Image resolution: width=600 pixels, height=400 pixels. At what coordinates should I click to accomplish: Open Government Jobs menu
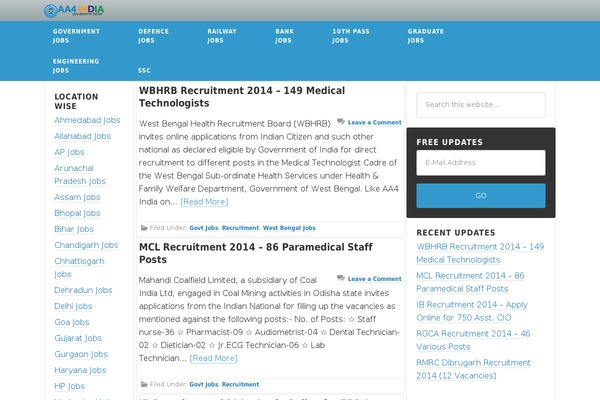pyautogui.click(x=76, y=36)
